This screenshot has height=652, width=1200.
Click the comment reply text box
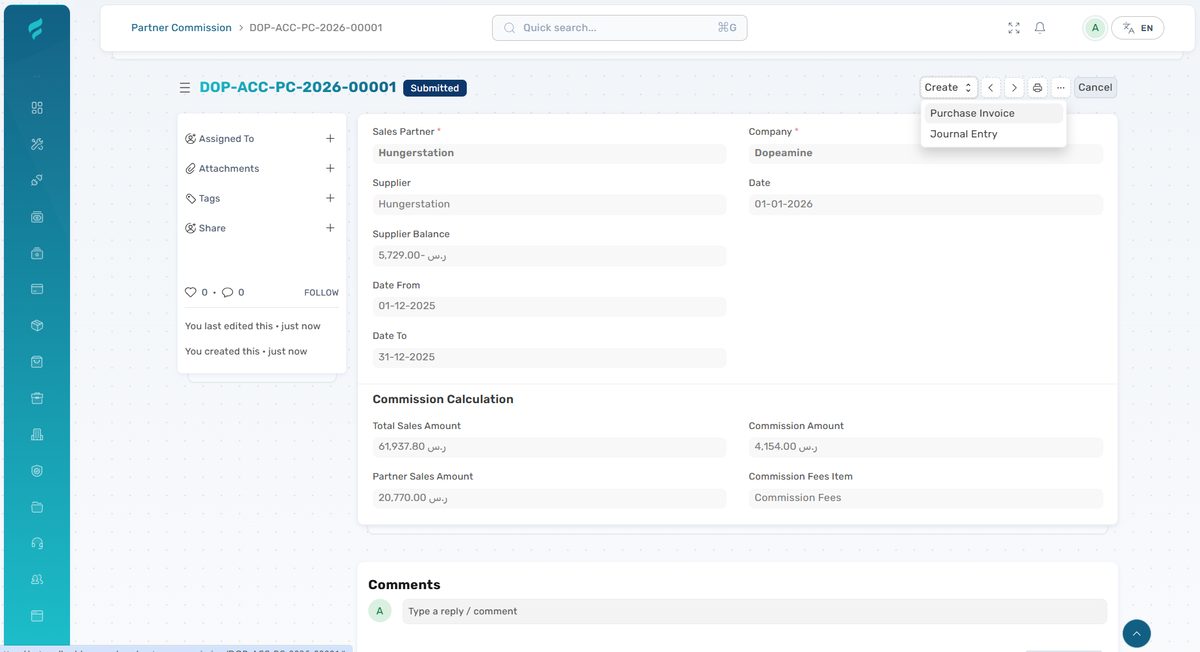[754, 611]
